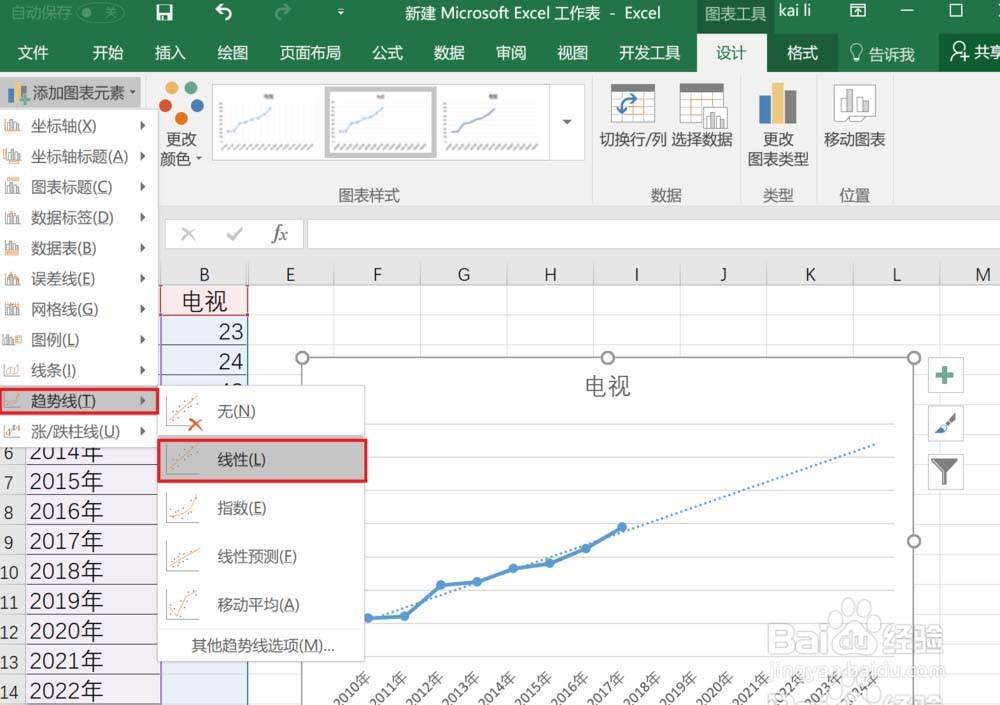Click the Save icon in title bar
Screen dimensions: 1000x705
pos(165,13)
